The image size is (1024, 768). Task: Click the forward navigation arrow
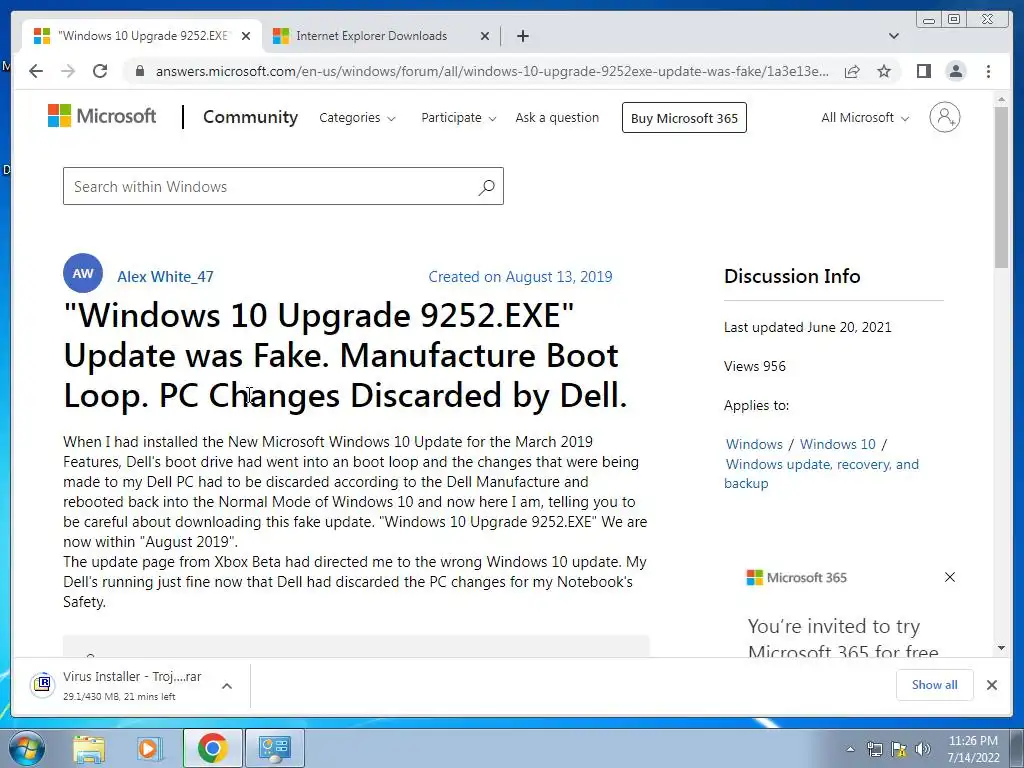(x=68, y=71)
